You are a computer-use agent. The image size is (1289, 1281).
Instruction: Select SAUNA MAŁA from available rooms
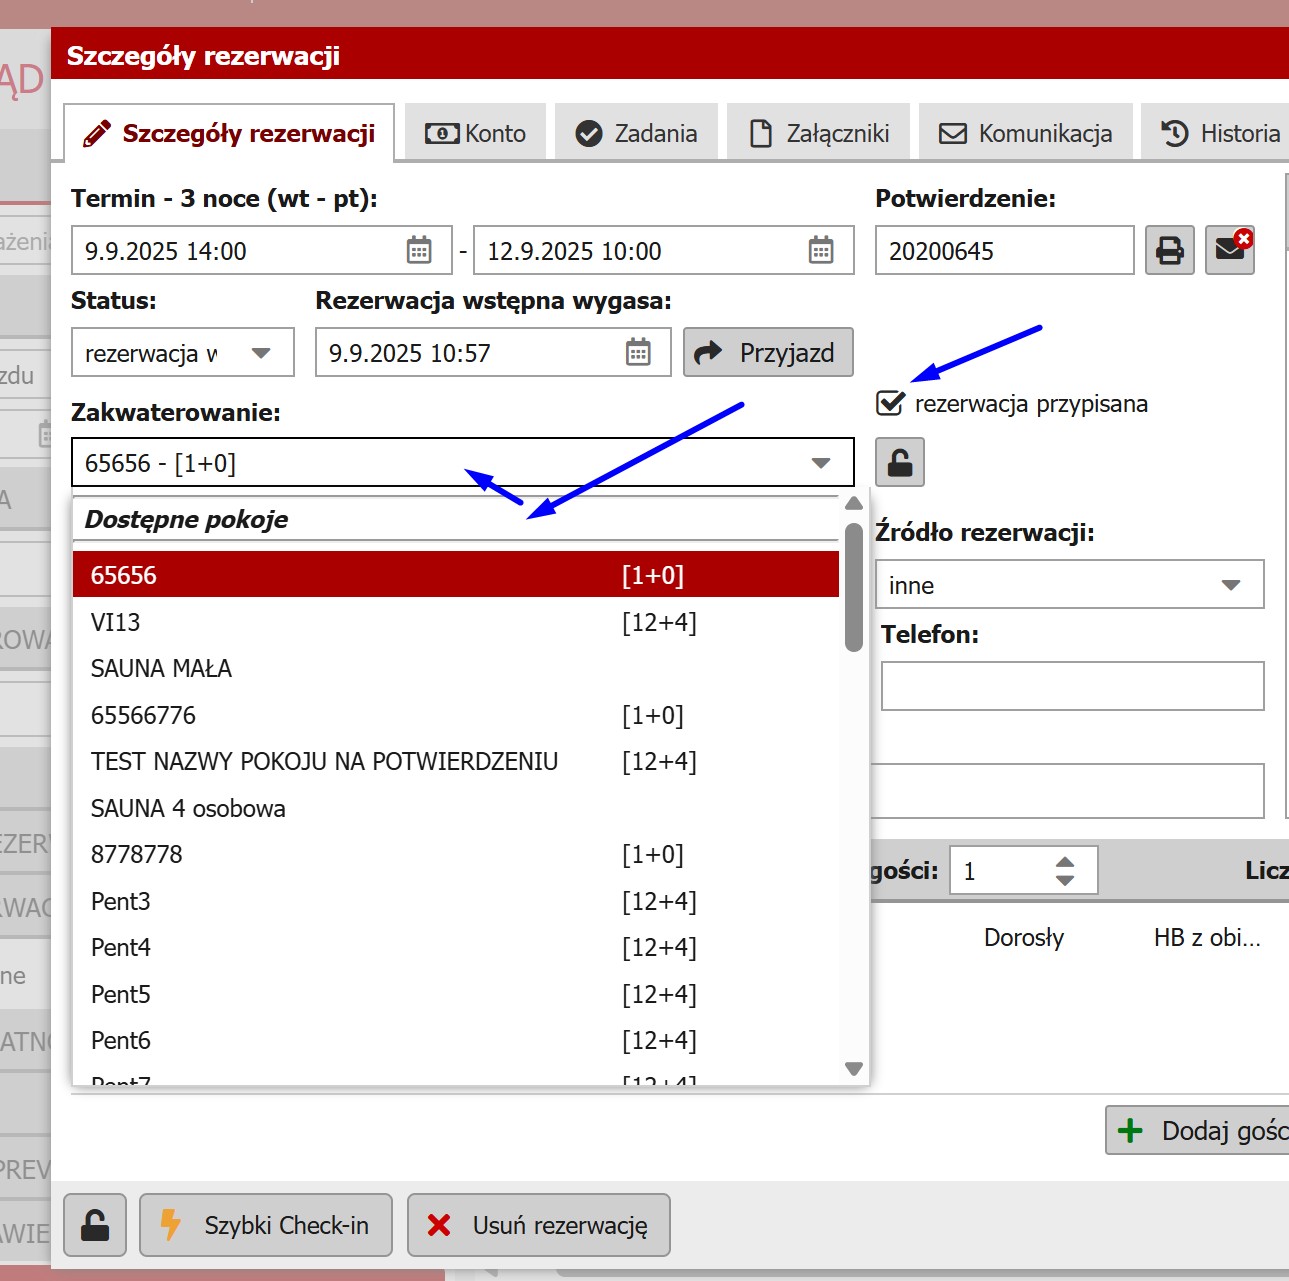[456, 668]
